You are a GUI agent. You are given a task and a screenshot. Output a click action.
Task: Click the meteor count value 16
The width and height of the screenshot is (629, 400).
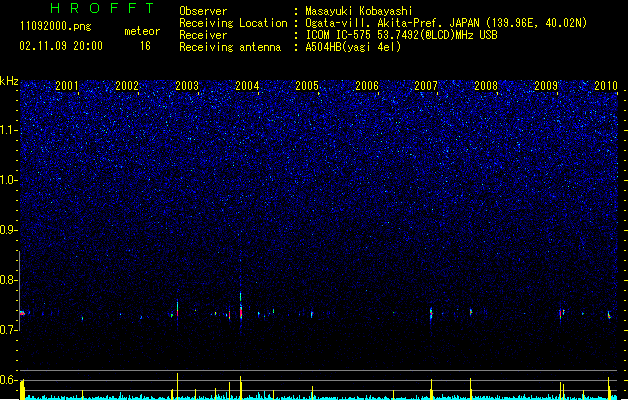tap(145, 46)
